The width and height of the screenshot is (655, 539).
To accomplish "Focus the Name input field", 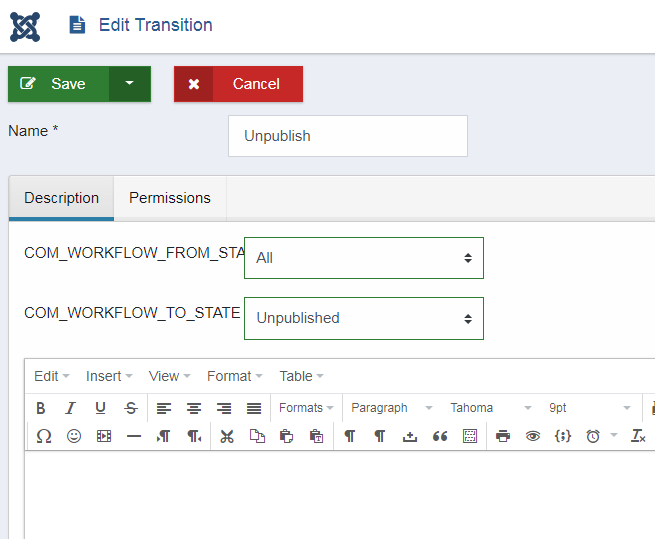I will 348,136.
